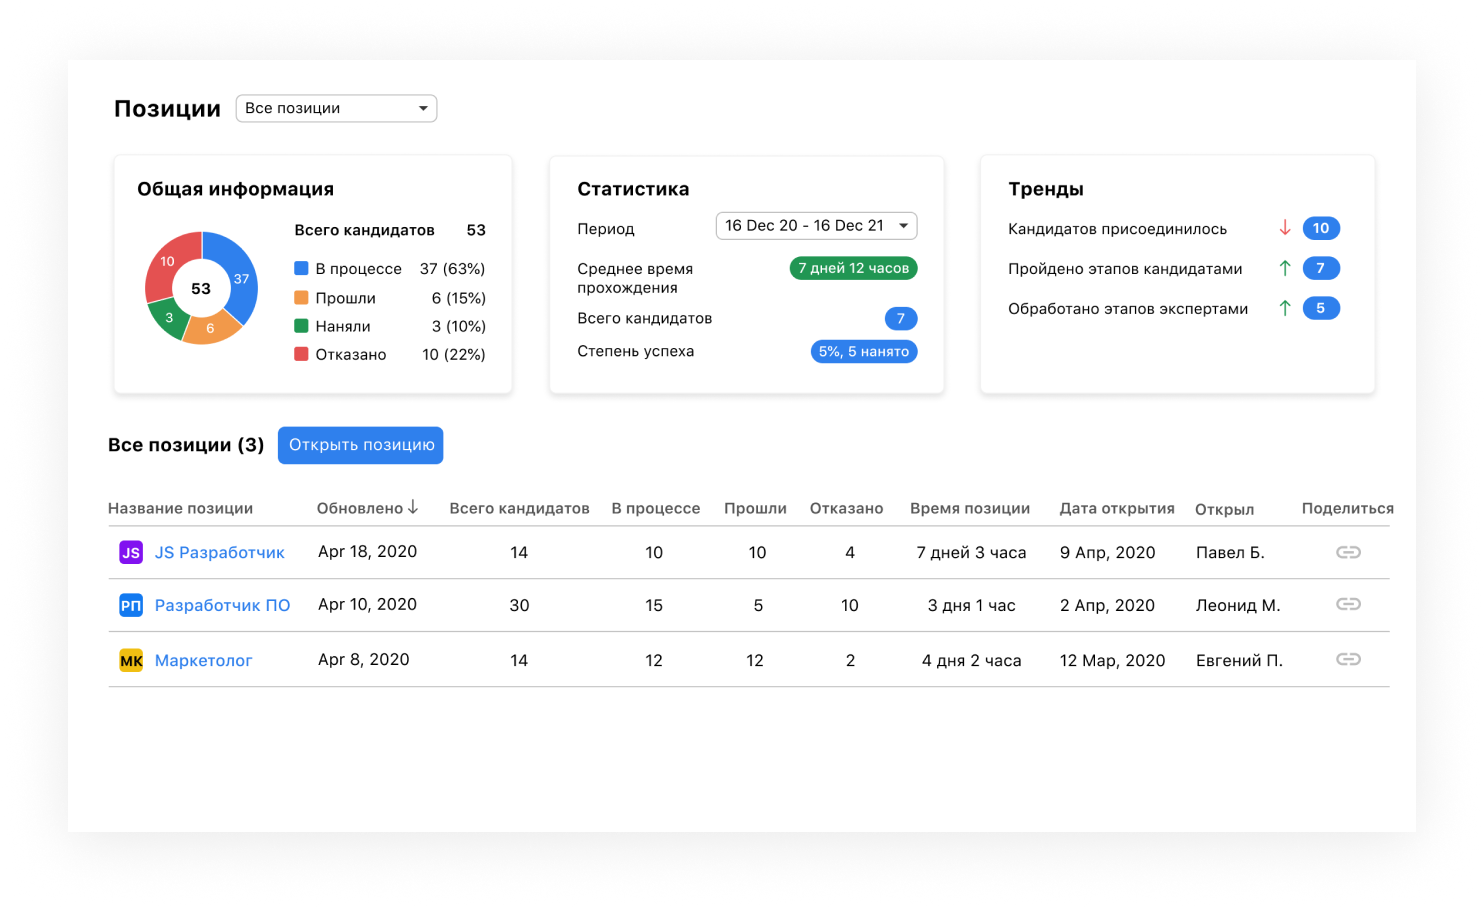Click share link icon for Маркетолог row

coord(1348,659)
